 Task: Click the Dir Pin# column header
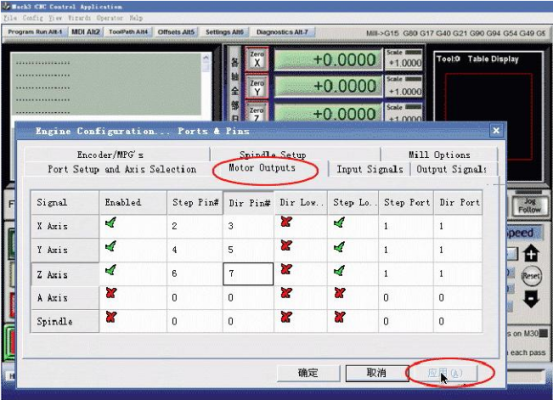[x=249, y=202]
